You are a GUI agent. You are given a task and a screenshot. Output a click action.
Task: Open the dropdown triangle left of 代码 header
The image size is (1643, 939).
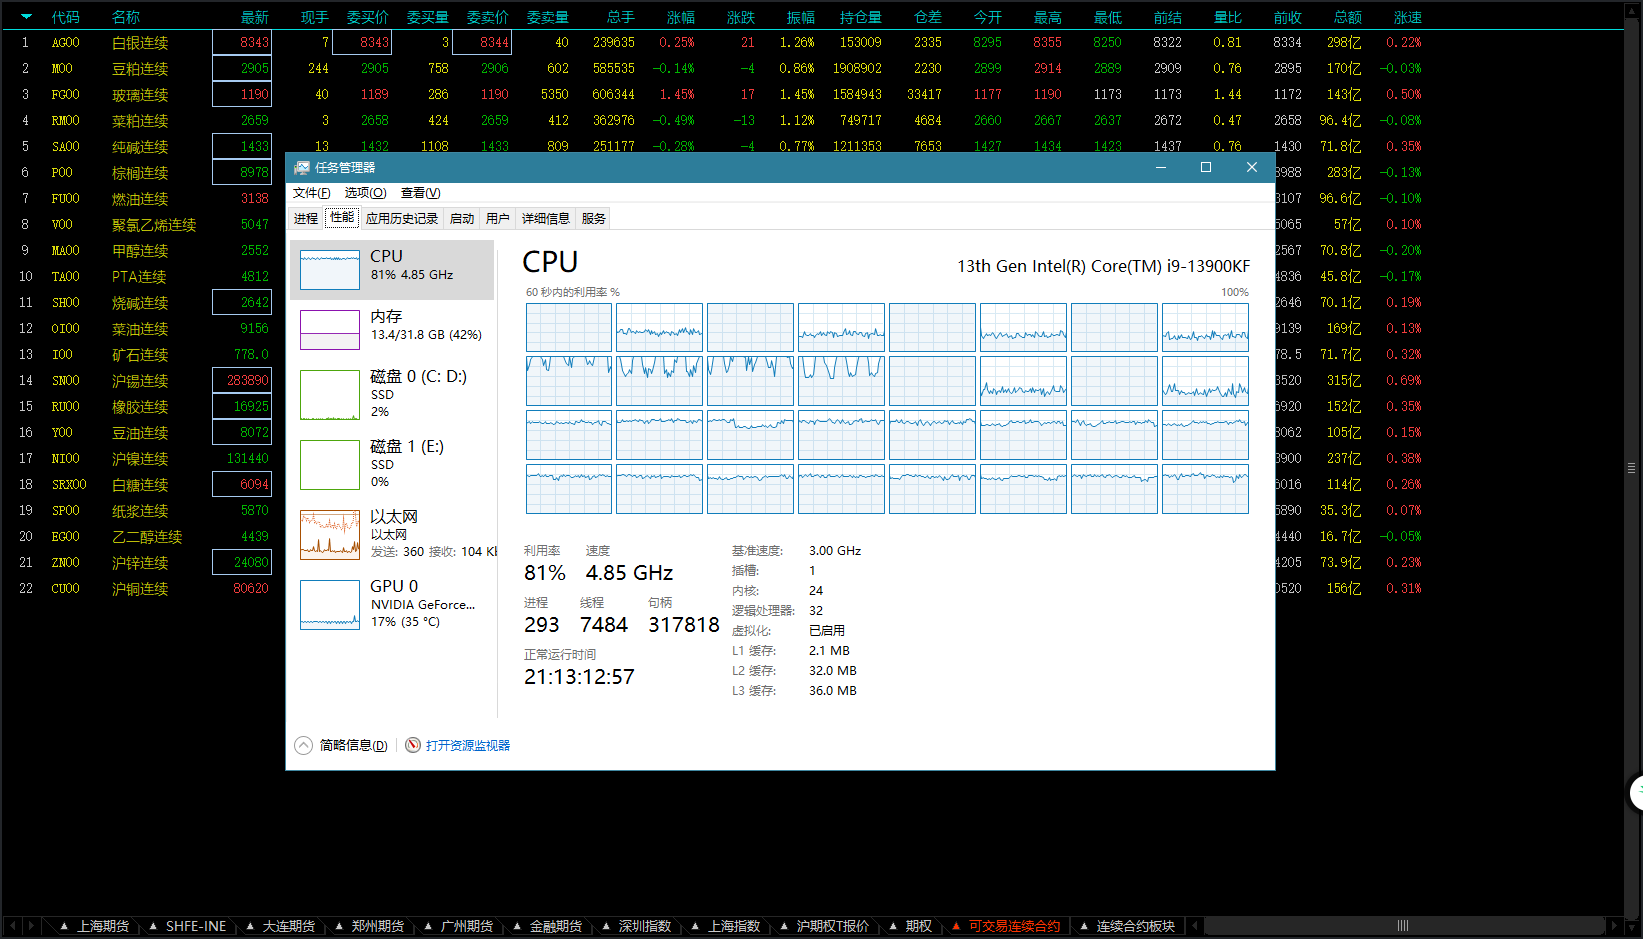pyautogui.click(x=26, y=17)
